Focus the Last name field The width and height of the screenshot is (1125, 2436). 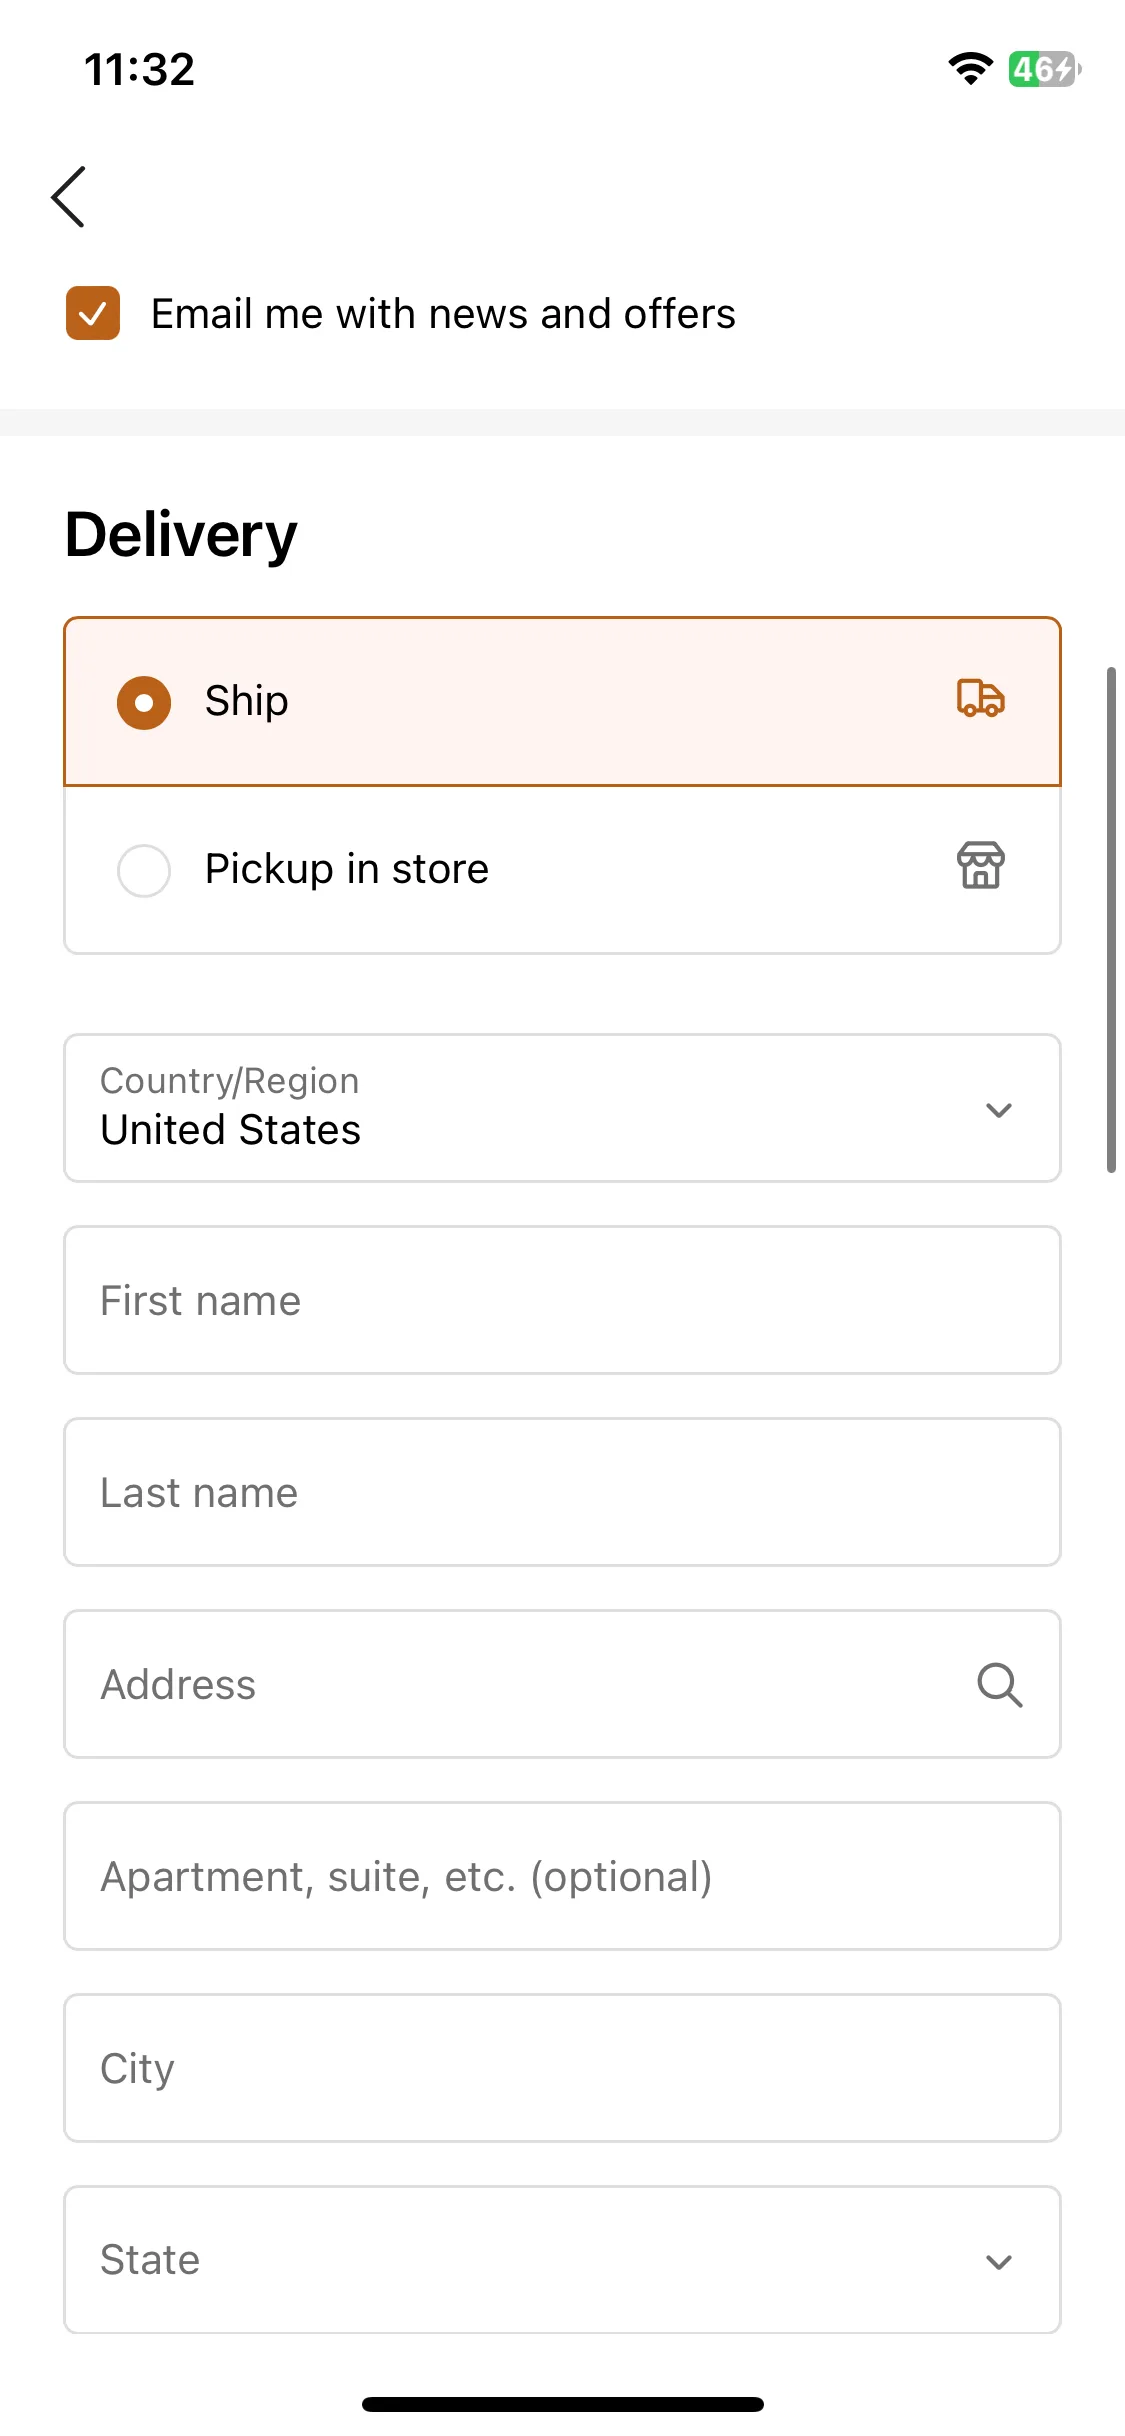click(562, 1492)
